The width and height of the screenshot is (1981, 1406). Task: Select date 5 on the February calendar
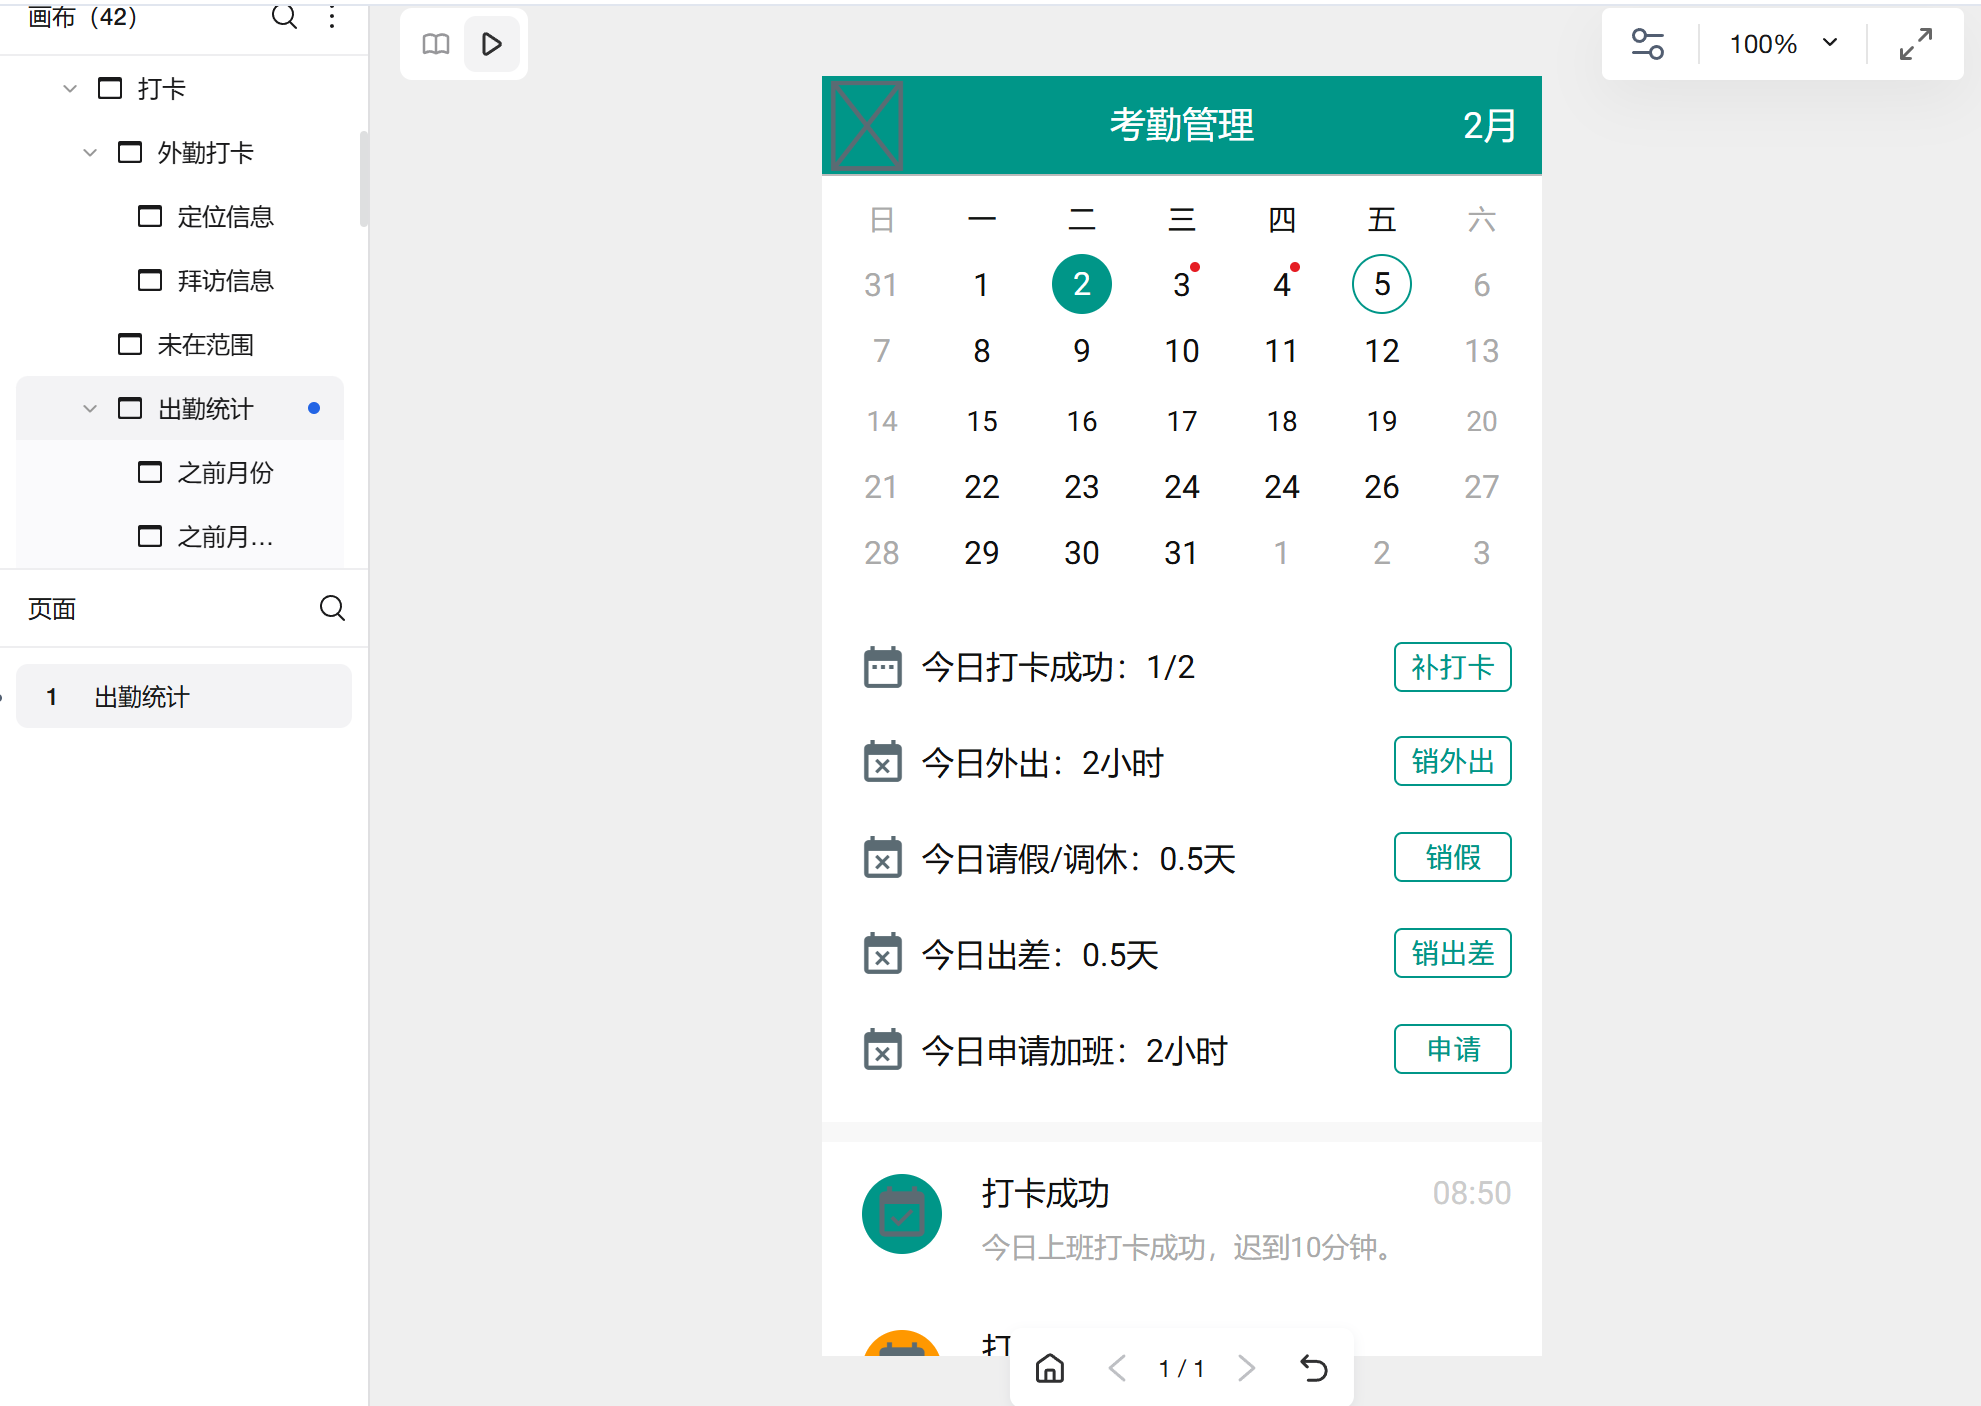click(1381, 284)
